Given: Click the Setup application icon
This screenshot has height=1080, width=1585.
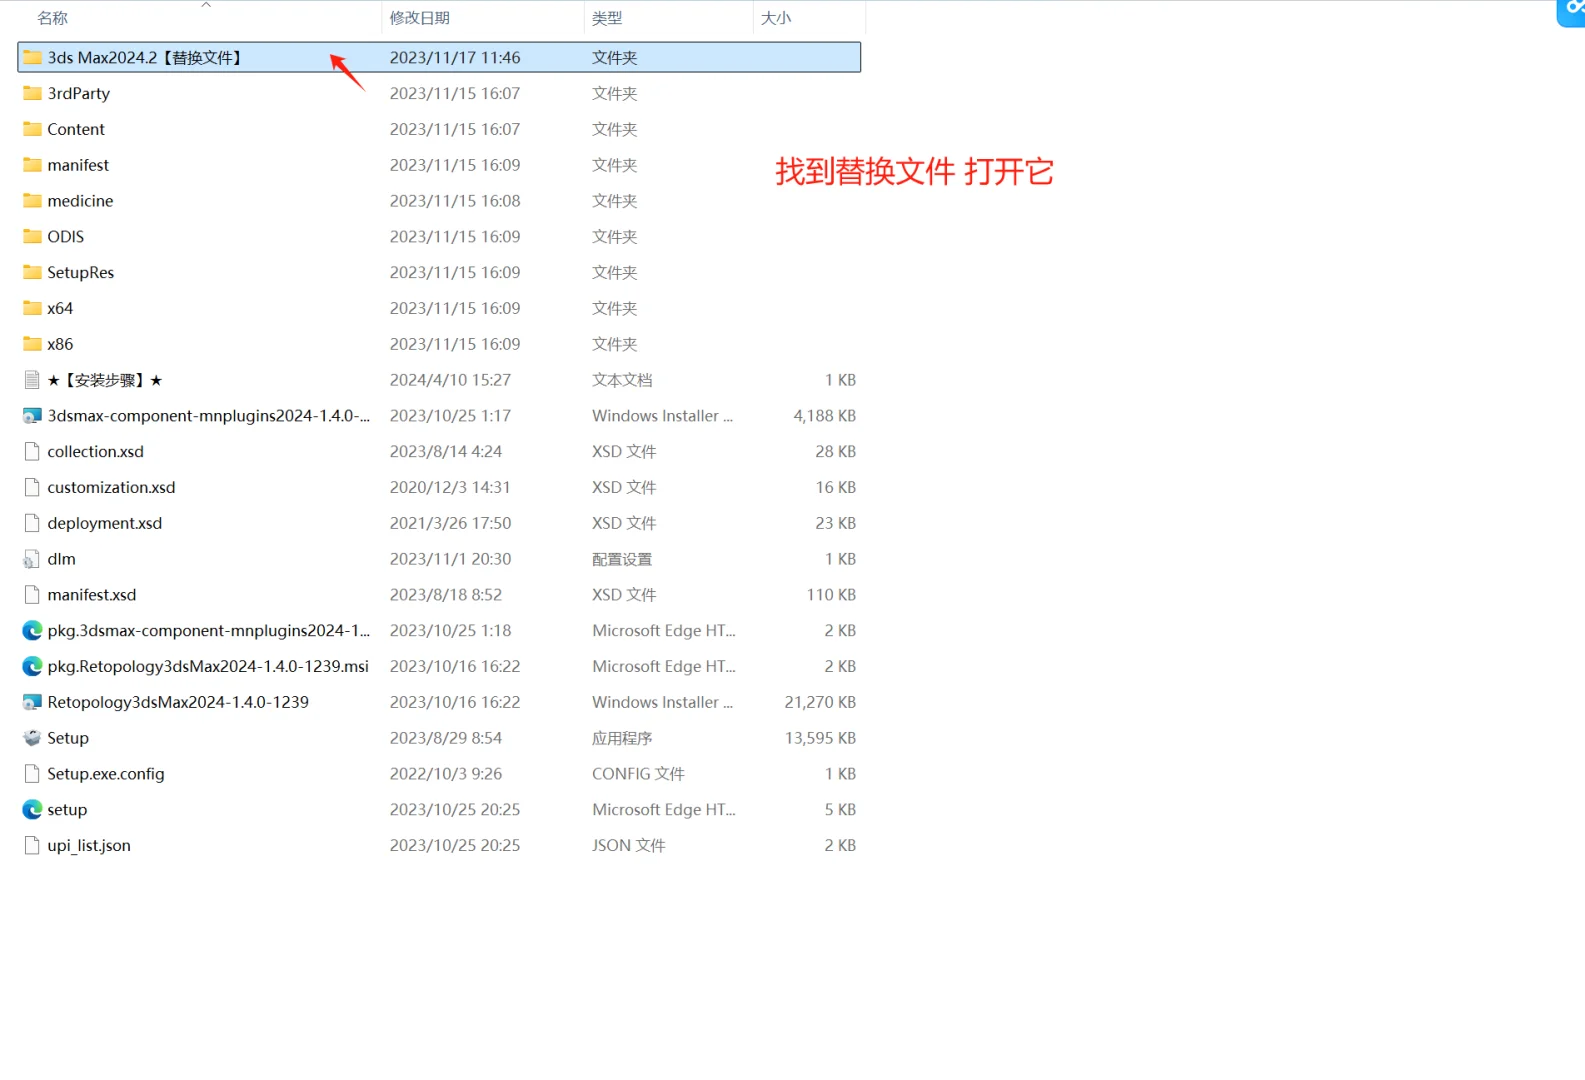Looking at the screenshot, I should tap(32, 738).
